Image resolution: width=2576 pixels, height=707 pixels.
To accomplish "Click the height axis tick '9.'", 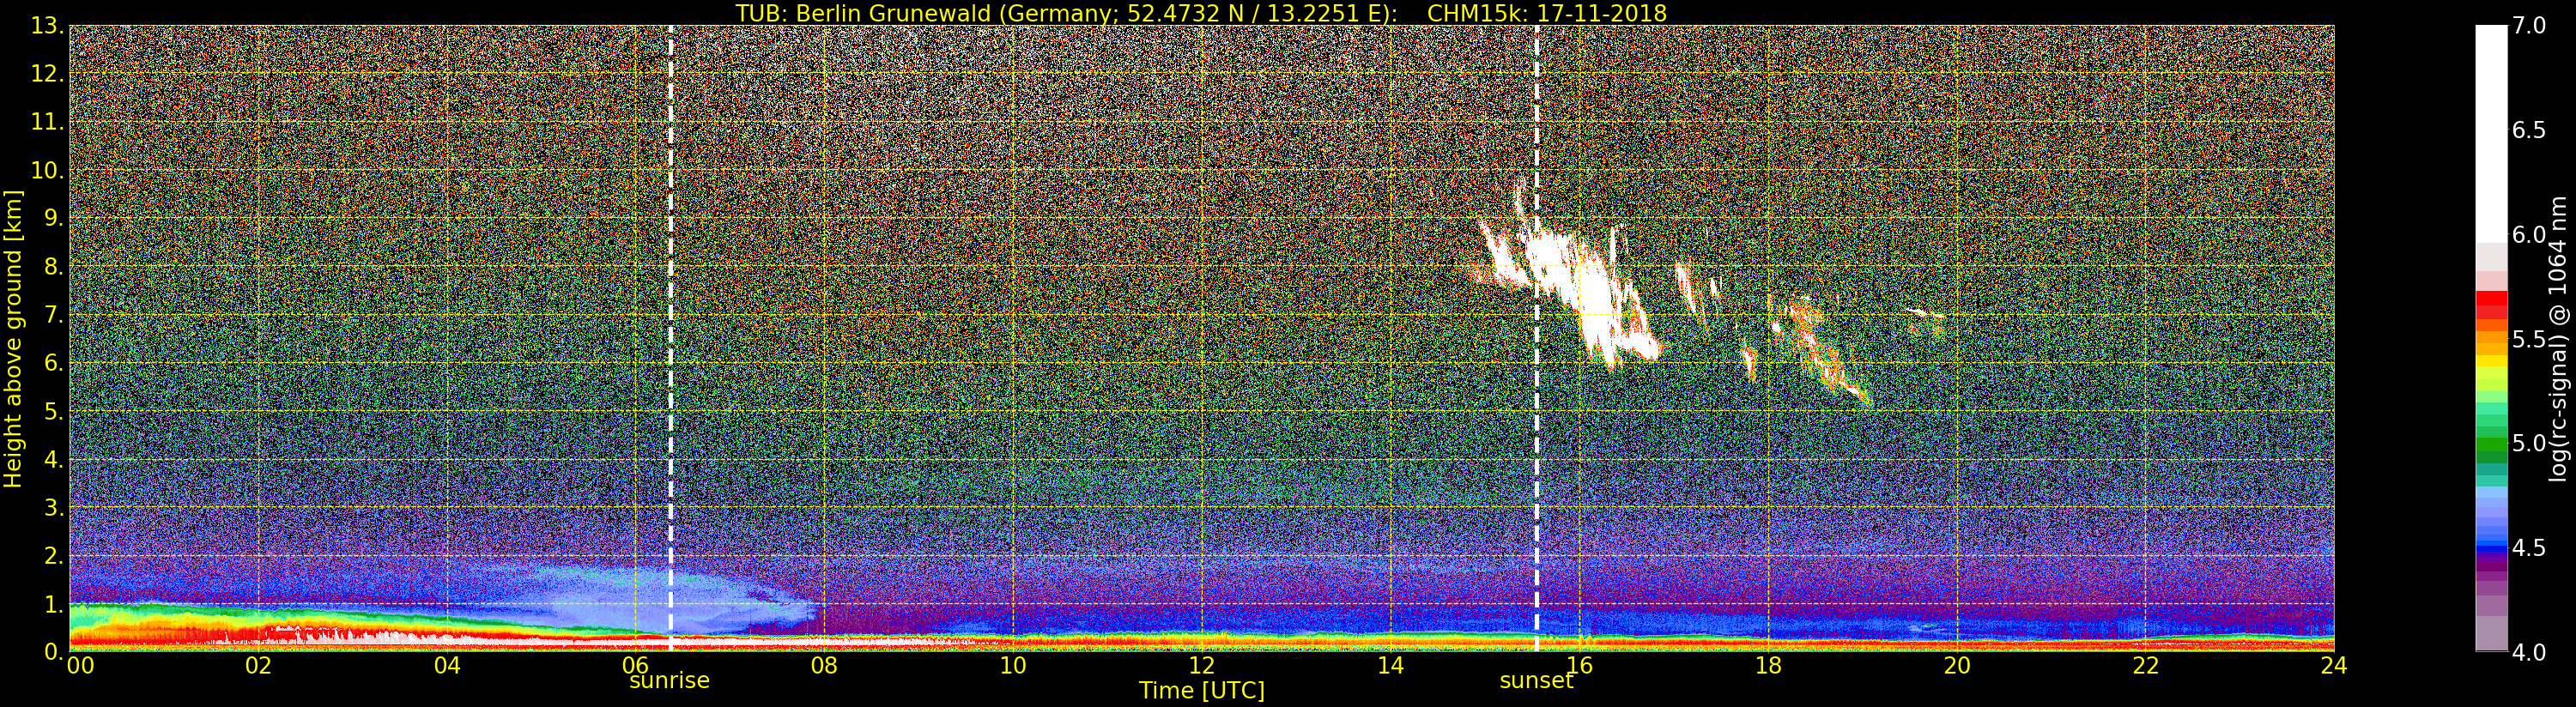I will point(54,218).
